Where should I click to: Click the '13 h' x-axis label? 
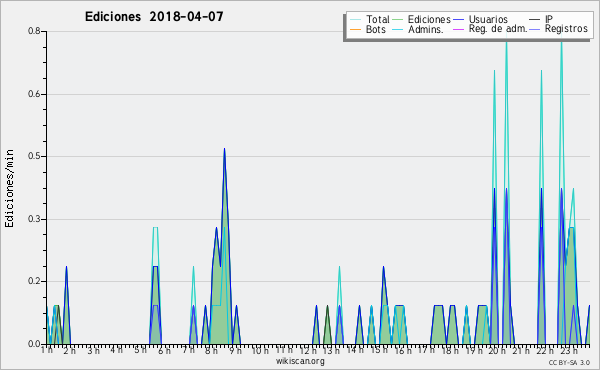(331, 350)
